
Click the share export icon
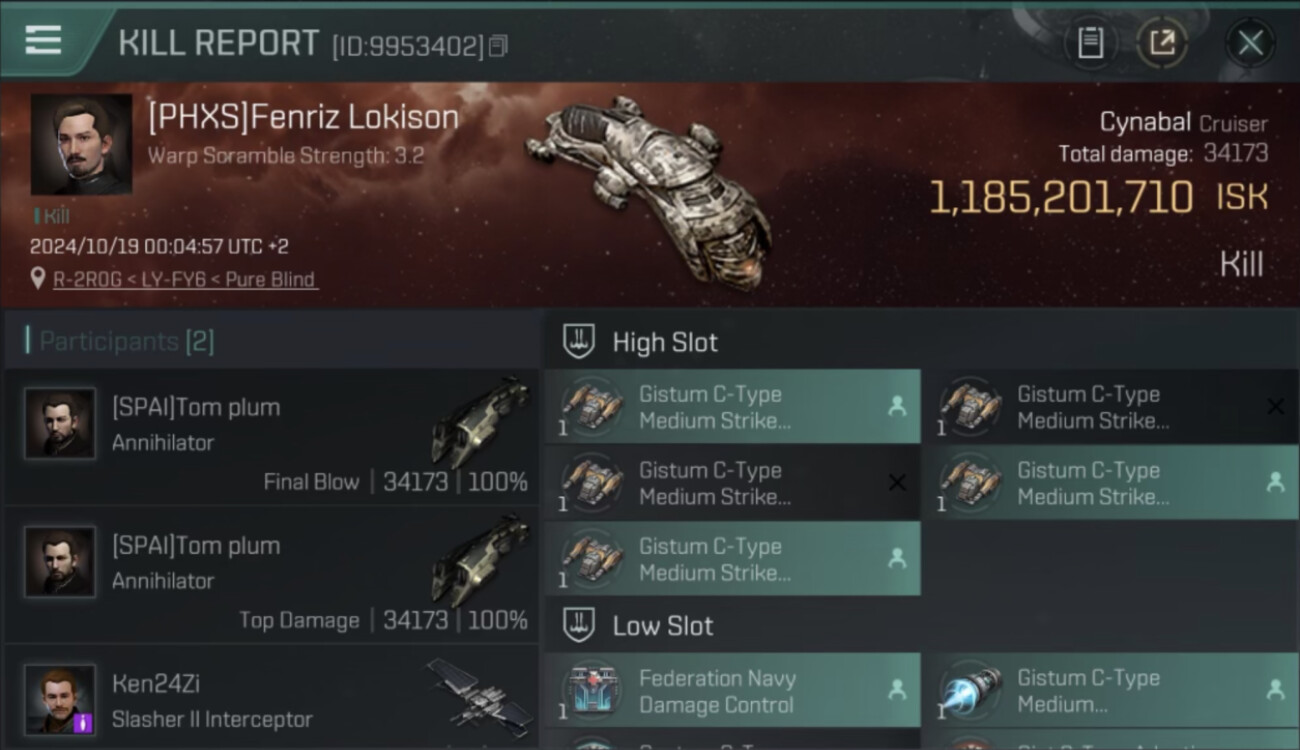pyautogui.click(x=1162, y=43)
